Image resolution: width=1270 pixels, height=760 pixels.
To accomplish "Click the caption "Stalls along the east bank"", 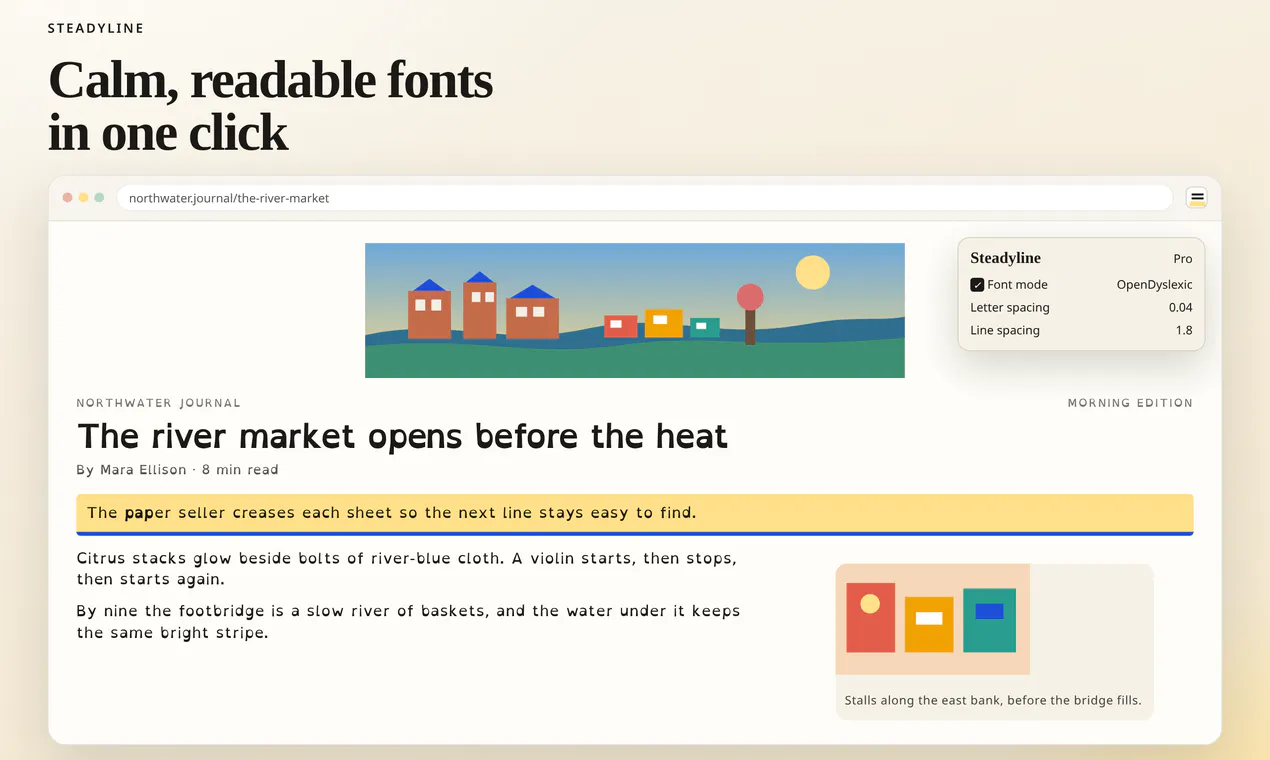I will tap(993, 700).
